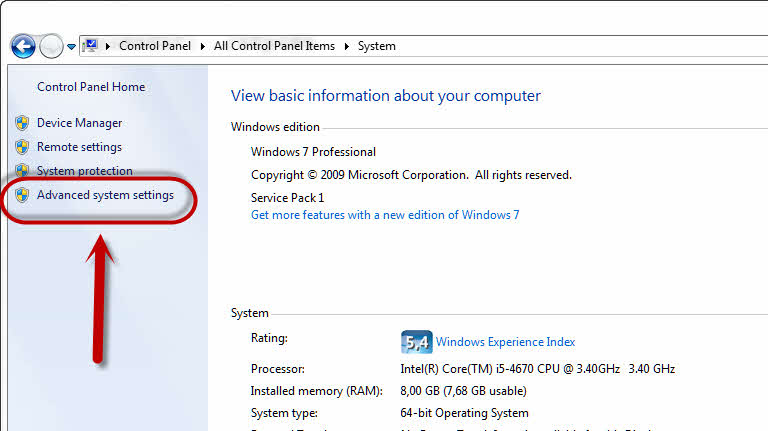
Task: Select the Control Panel breadcrumb
Action: click(x=155, y=46)
